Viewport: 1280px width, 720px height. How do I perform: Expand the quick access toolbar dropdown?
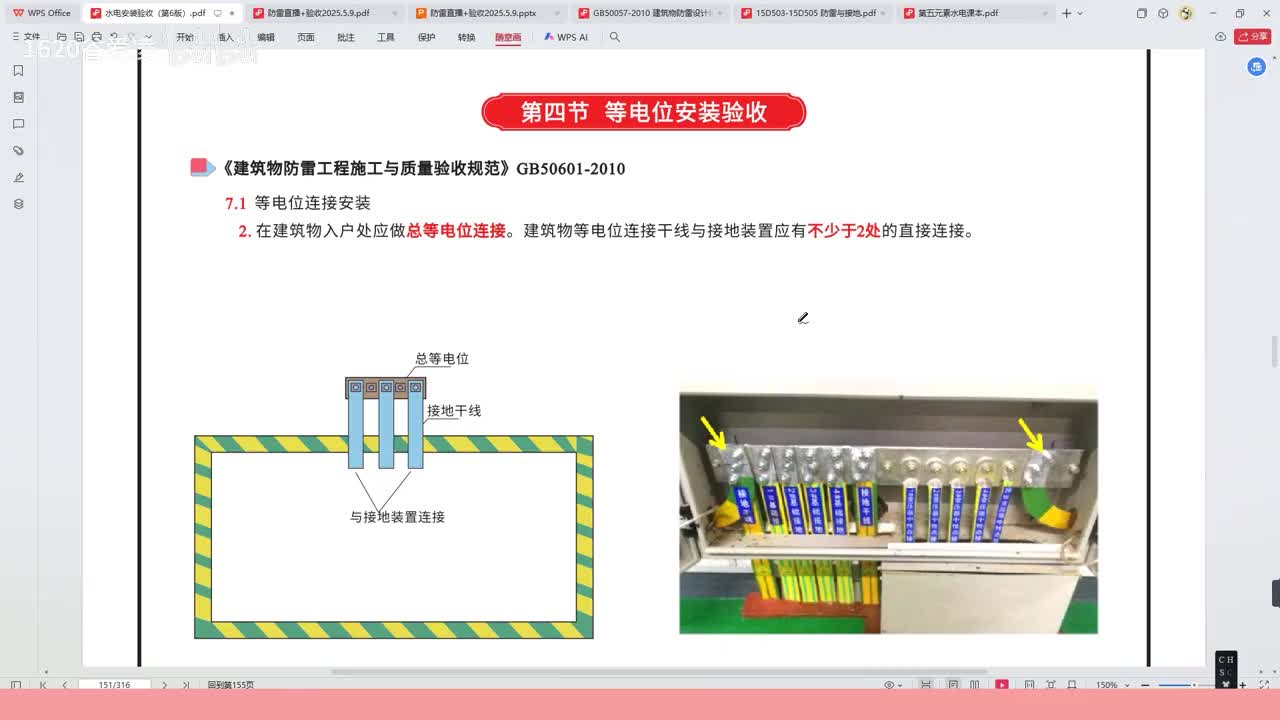tap(149, 37)
